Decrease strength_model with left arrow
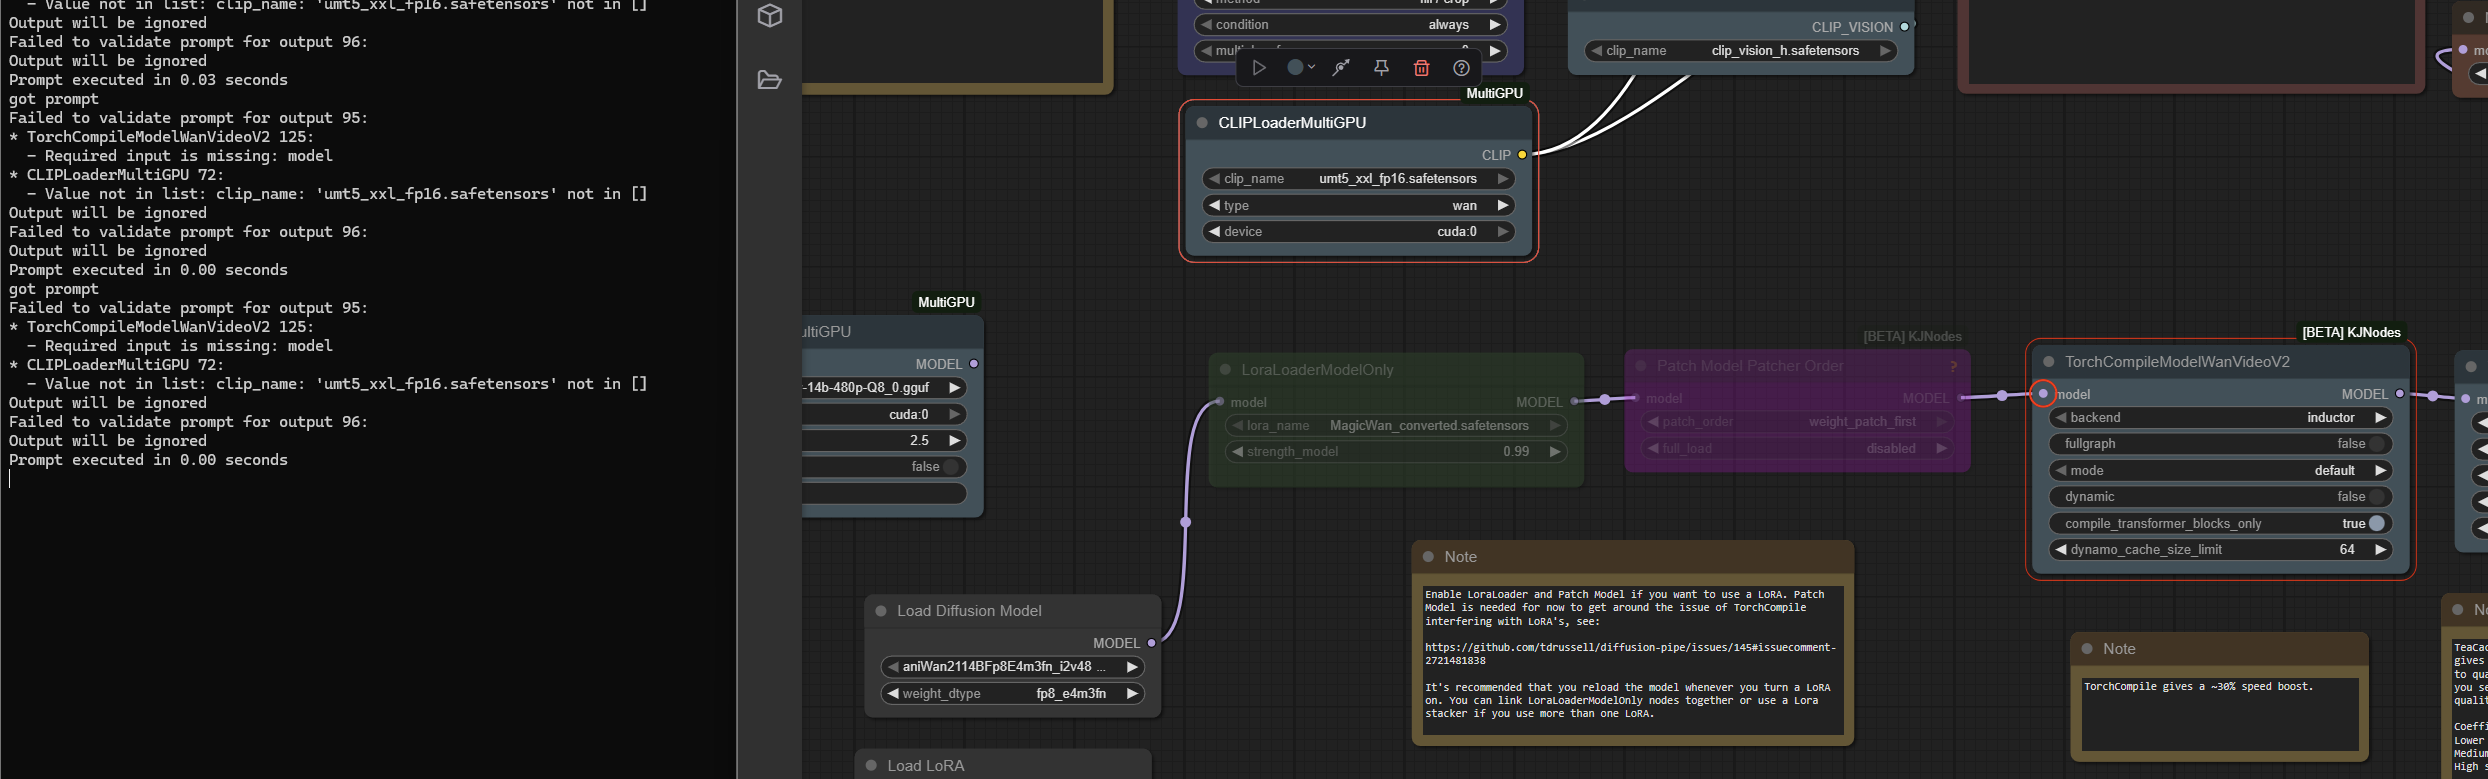The width and height of the screenshot is (2488, 779). 1237,452
